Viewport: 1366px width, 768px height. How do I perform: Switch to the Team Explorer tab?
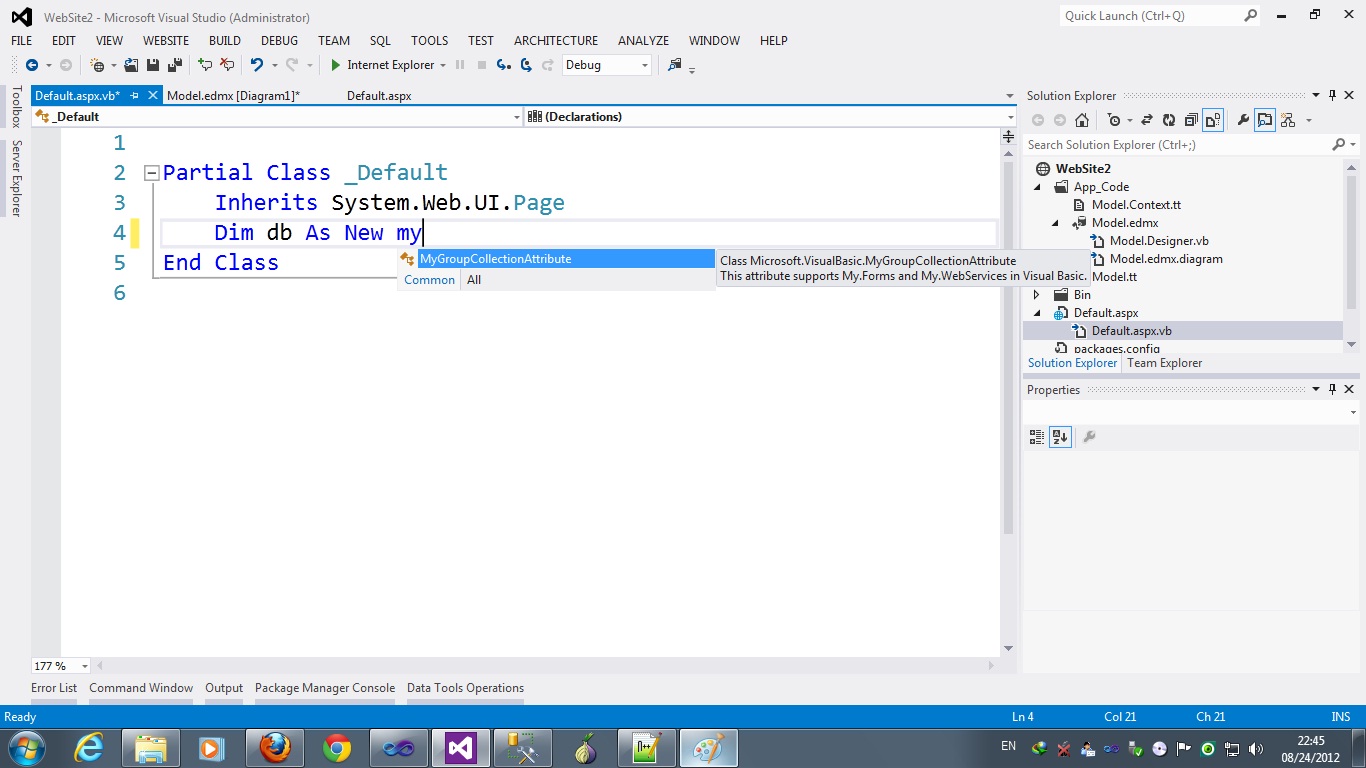[1164, 363]
